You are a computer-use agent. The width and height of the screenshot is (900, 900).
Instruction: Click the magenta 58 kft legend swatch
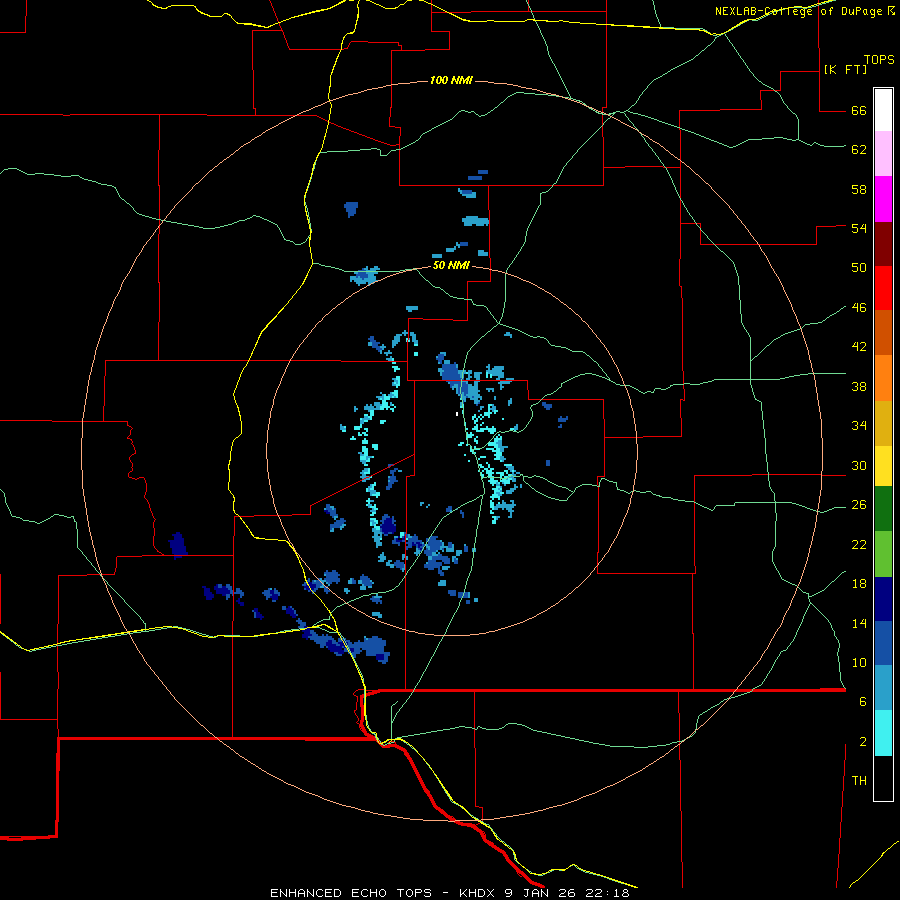pos(883,199)
